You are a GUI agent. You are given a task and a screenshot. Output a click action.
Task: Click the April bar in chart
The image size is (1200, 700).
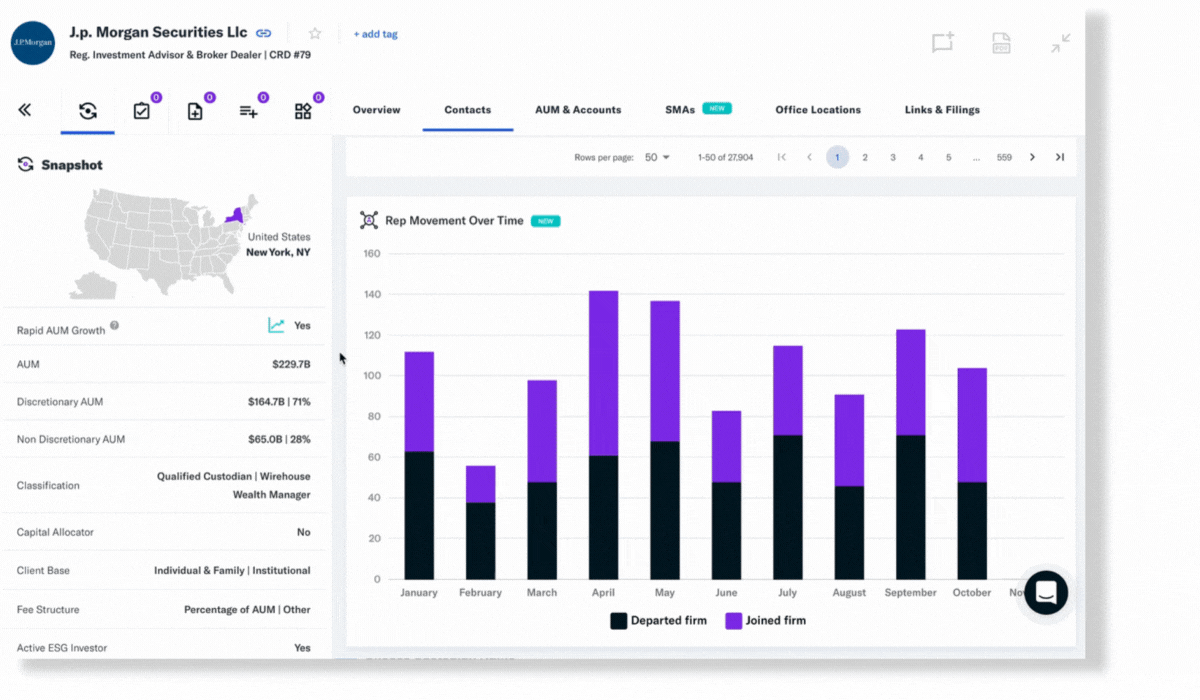point(604,435)
